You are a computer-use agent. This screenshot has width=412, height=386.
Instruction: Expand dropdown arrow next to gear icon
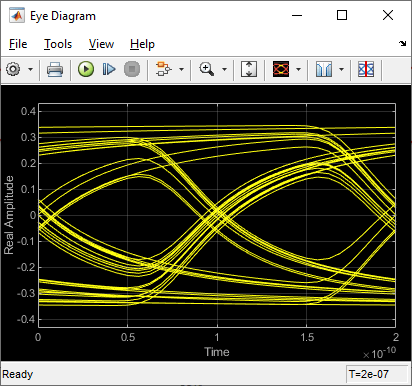[30, 69]
